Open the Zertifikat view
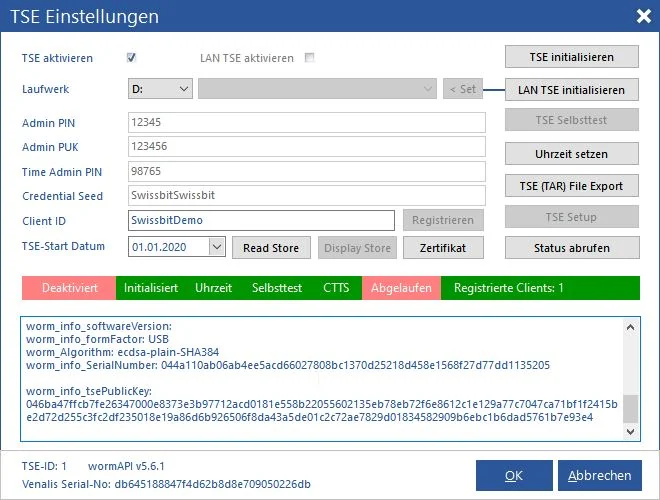The width and height of the screenshot is (660, 500). pos(443,247)
